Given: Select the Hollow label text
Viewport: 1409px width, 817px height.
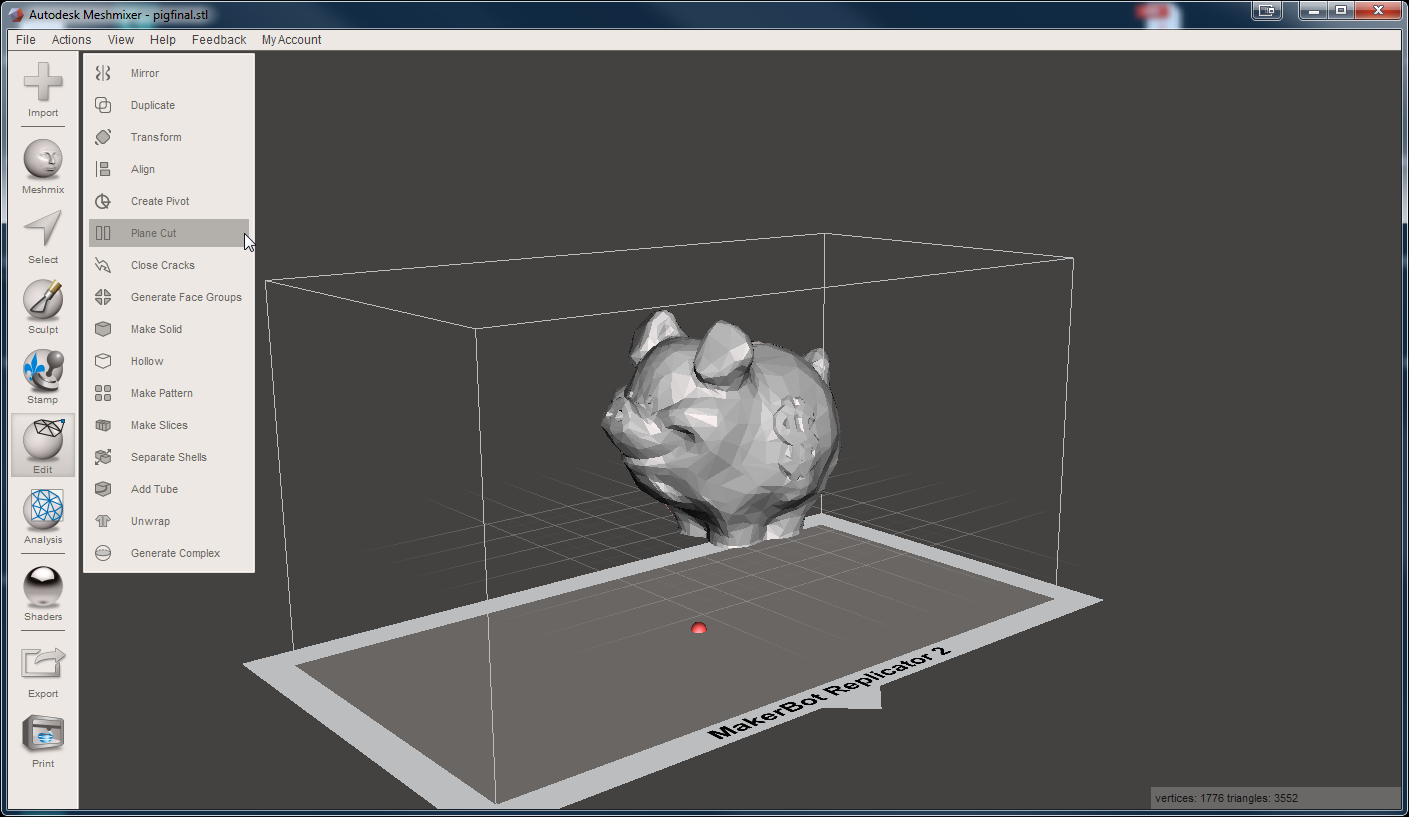Looking at the screenshot, I should tap(147, 361).
